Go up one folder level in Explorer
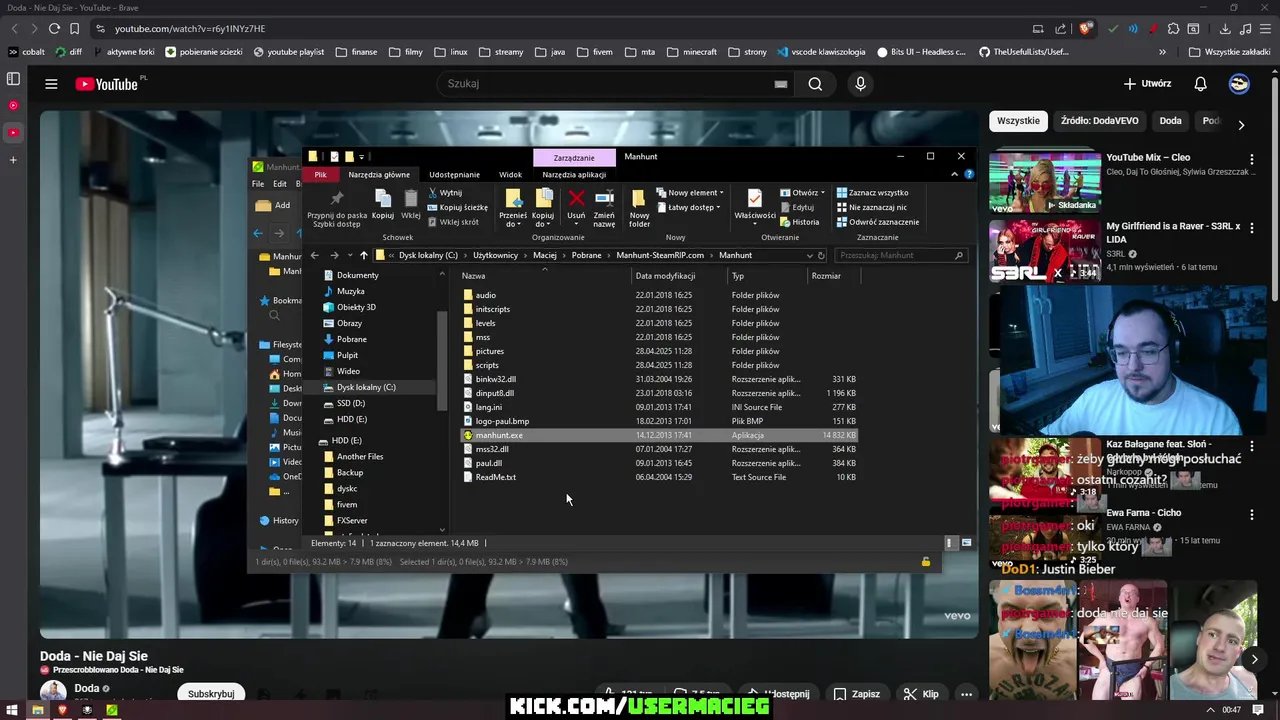This screenshot has height=720, width=1280. pyautogui.click(x=363, y=255)
